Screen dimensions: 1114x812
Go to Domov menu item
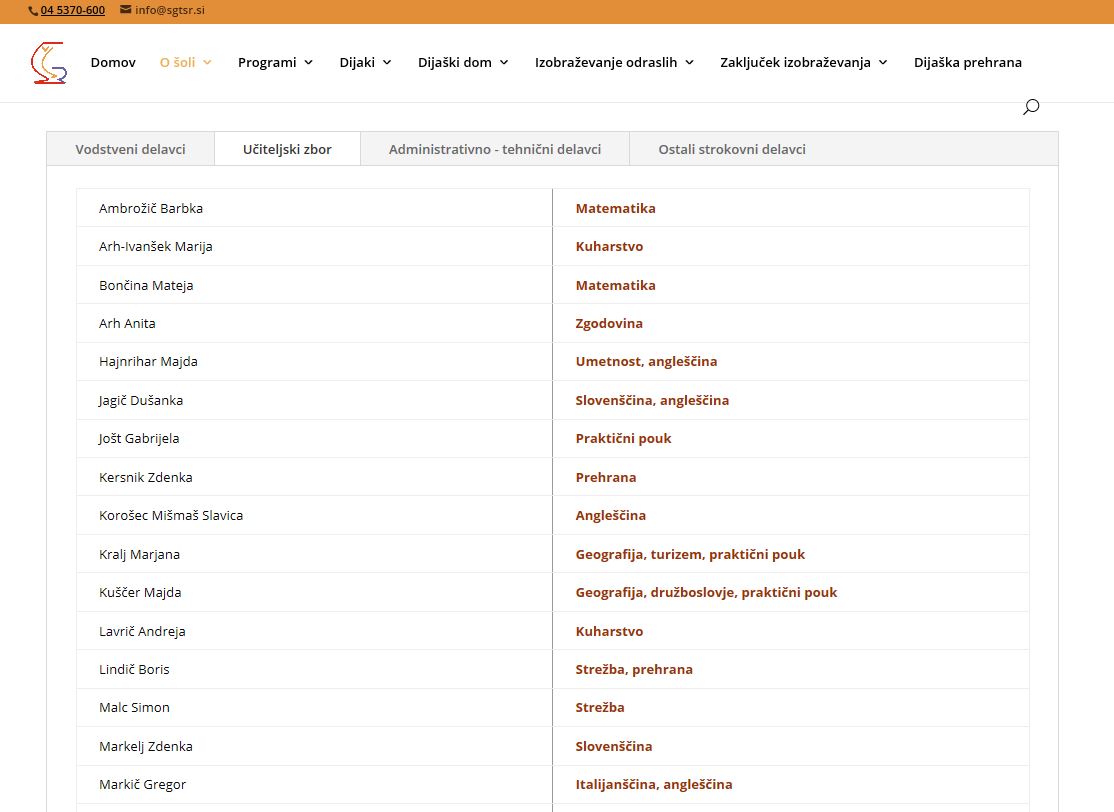[x=113, y=62]
